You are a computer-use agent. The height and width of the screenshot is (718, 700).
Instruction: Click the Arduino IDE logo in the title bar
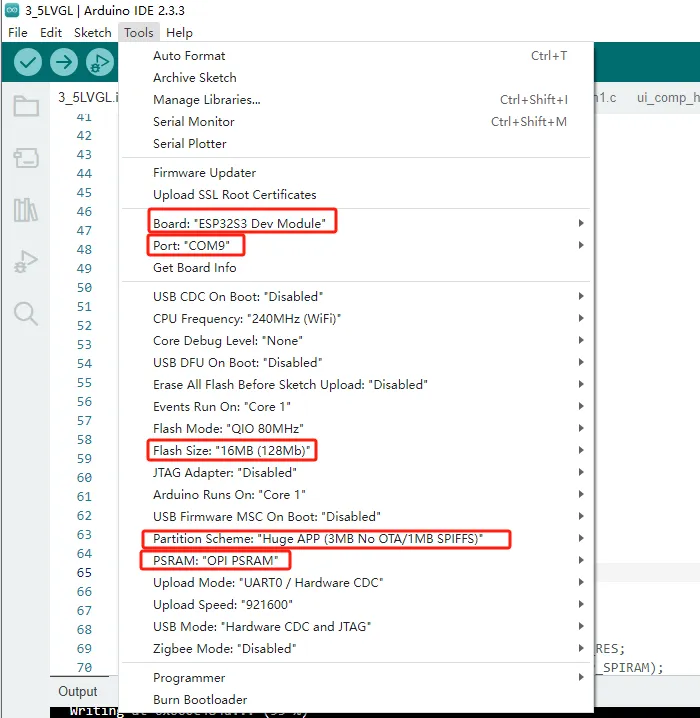pos(11,10)
